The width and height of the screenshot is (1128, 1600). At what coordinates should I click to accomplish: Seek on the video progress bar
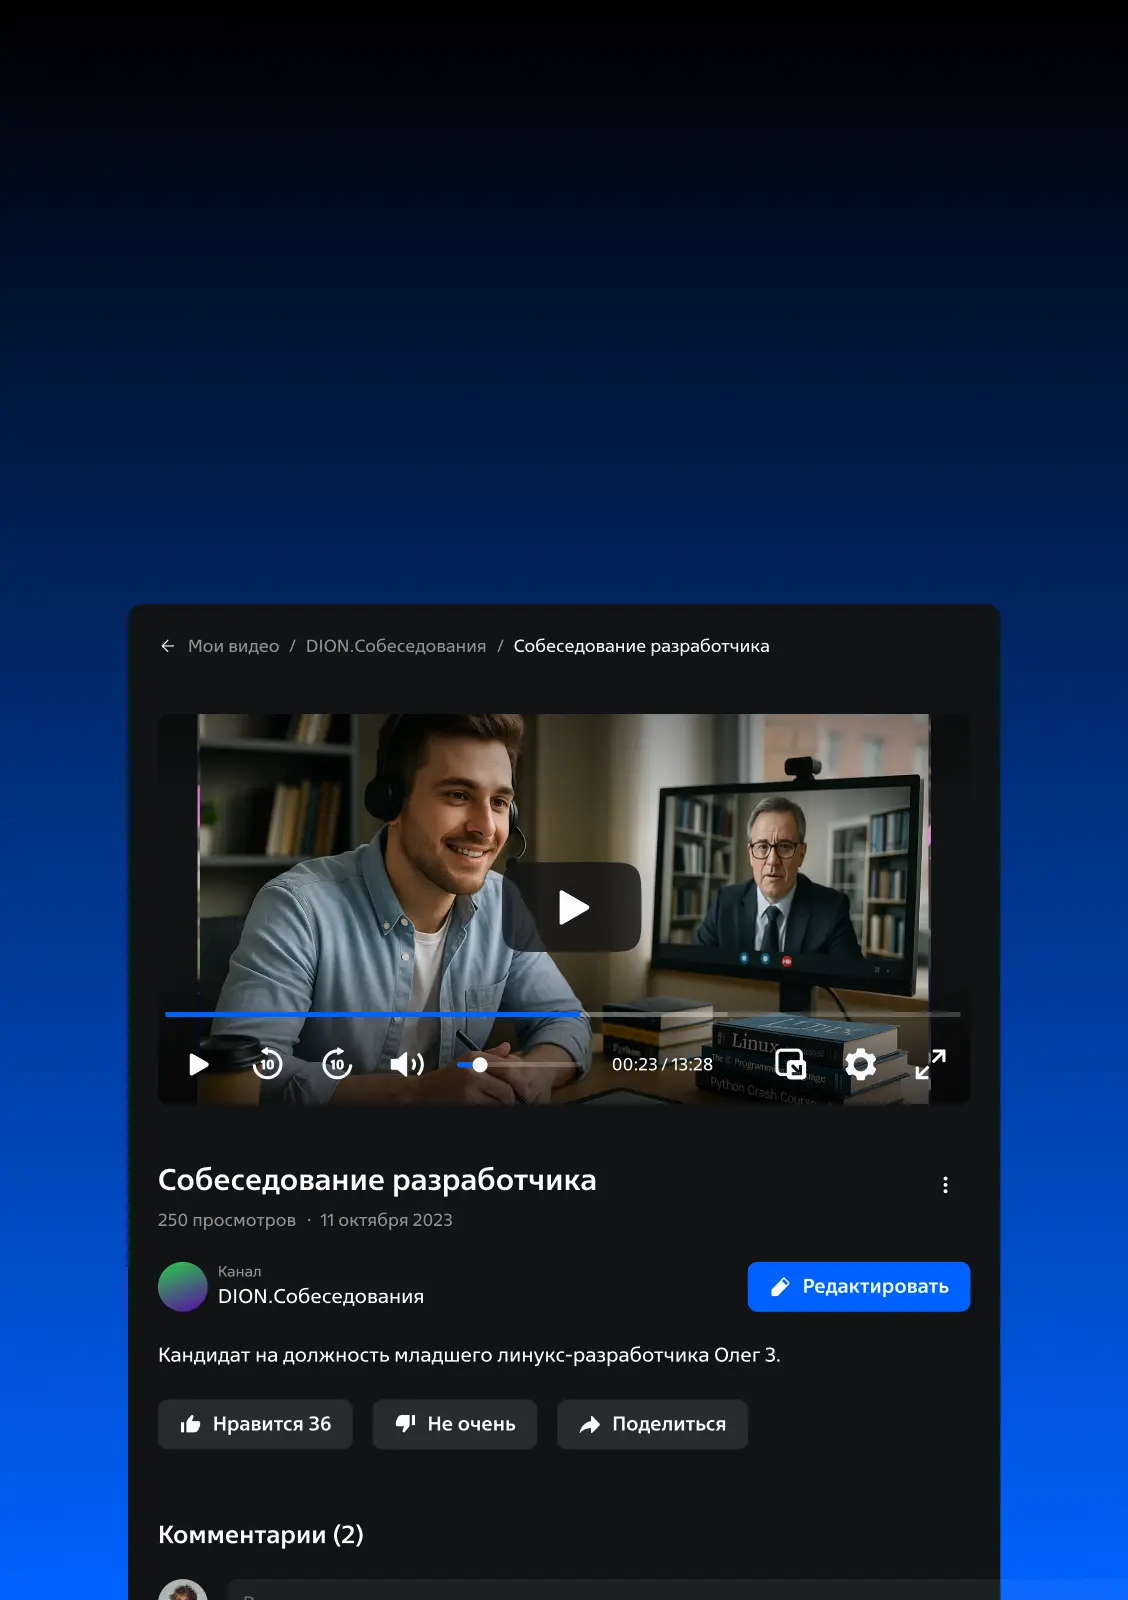563,1014
